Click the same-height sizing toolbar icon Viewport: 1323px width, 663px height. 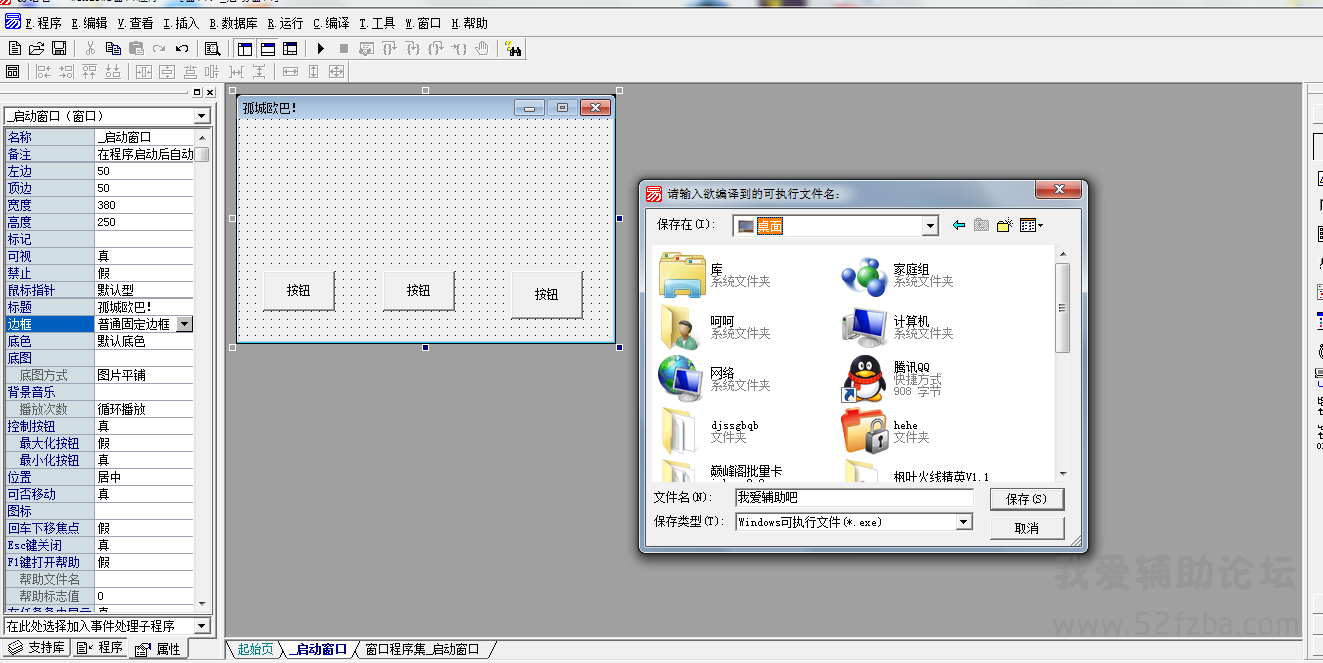tap(313, 71)
